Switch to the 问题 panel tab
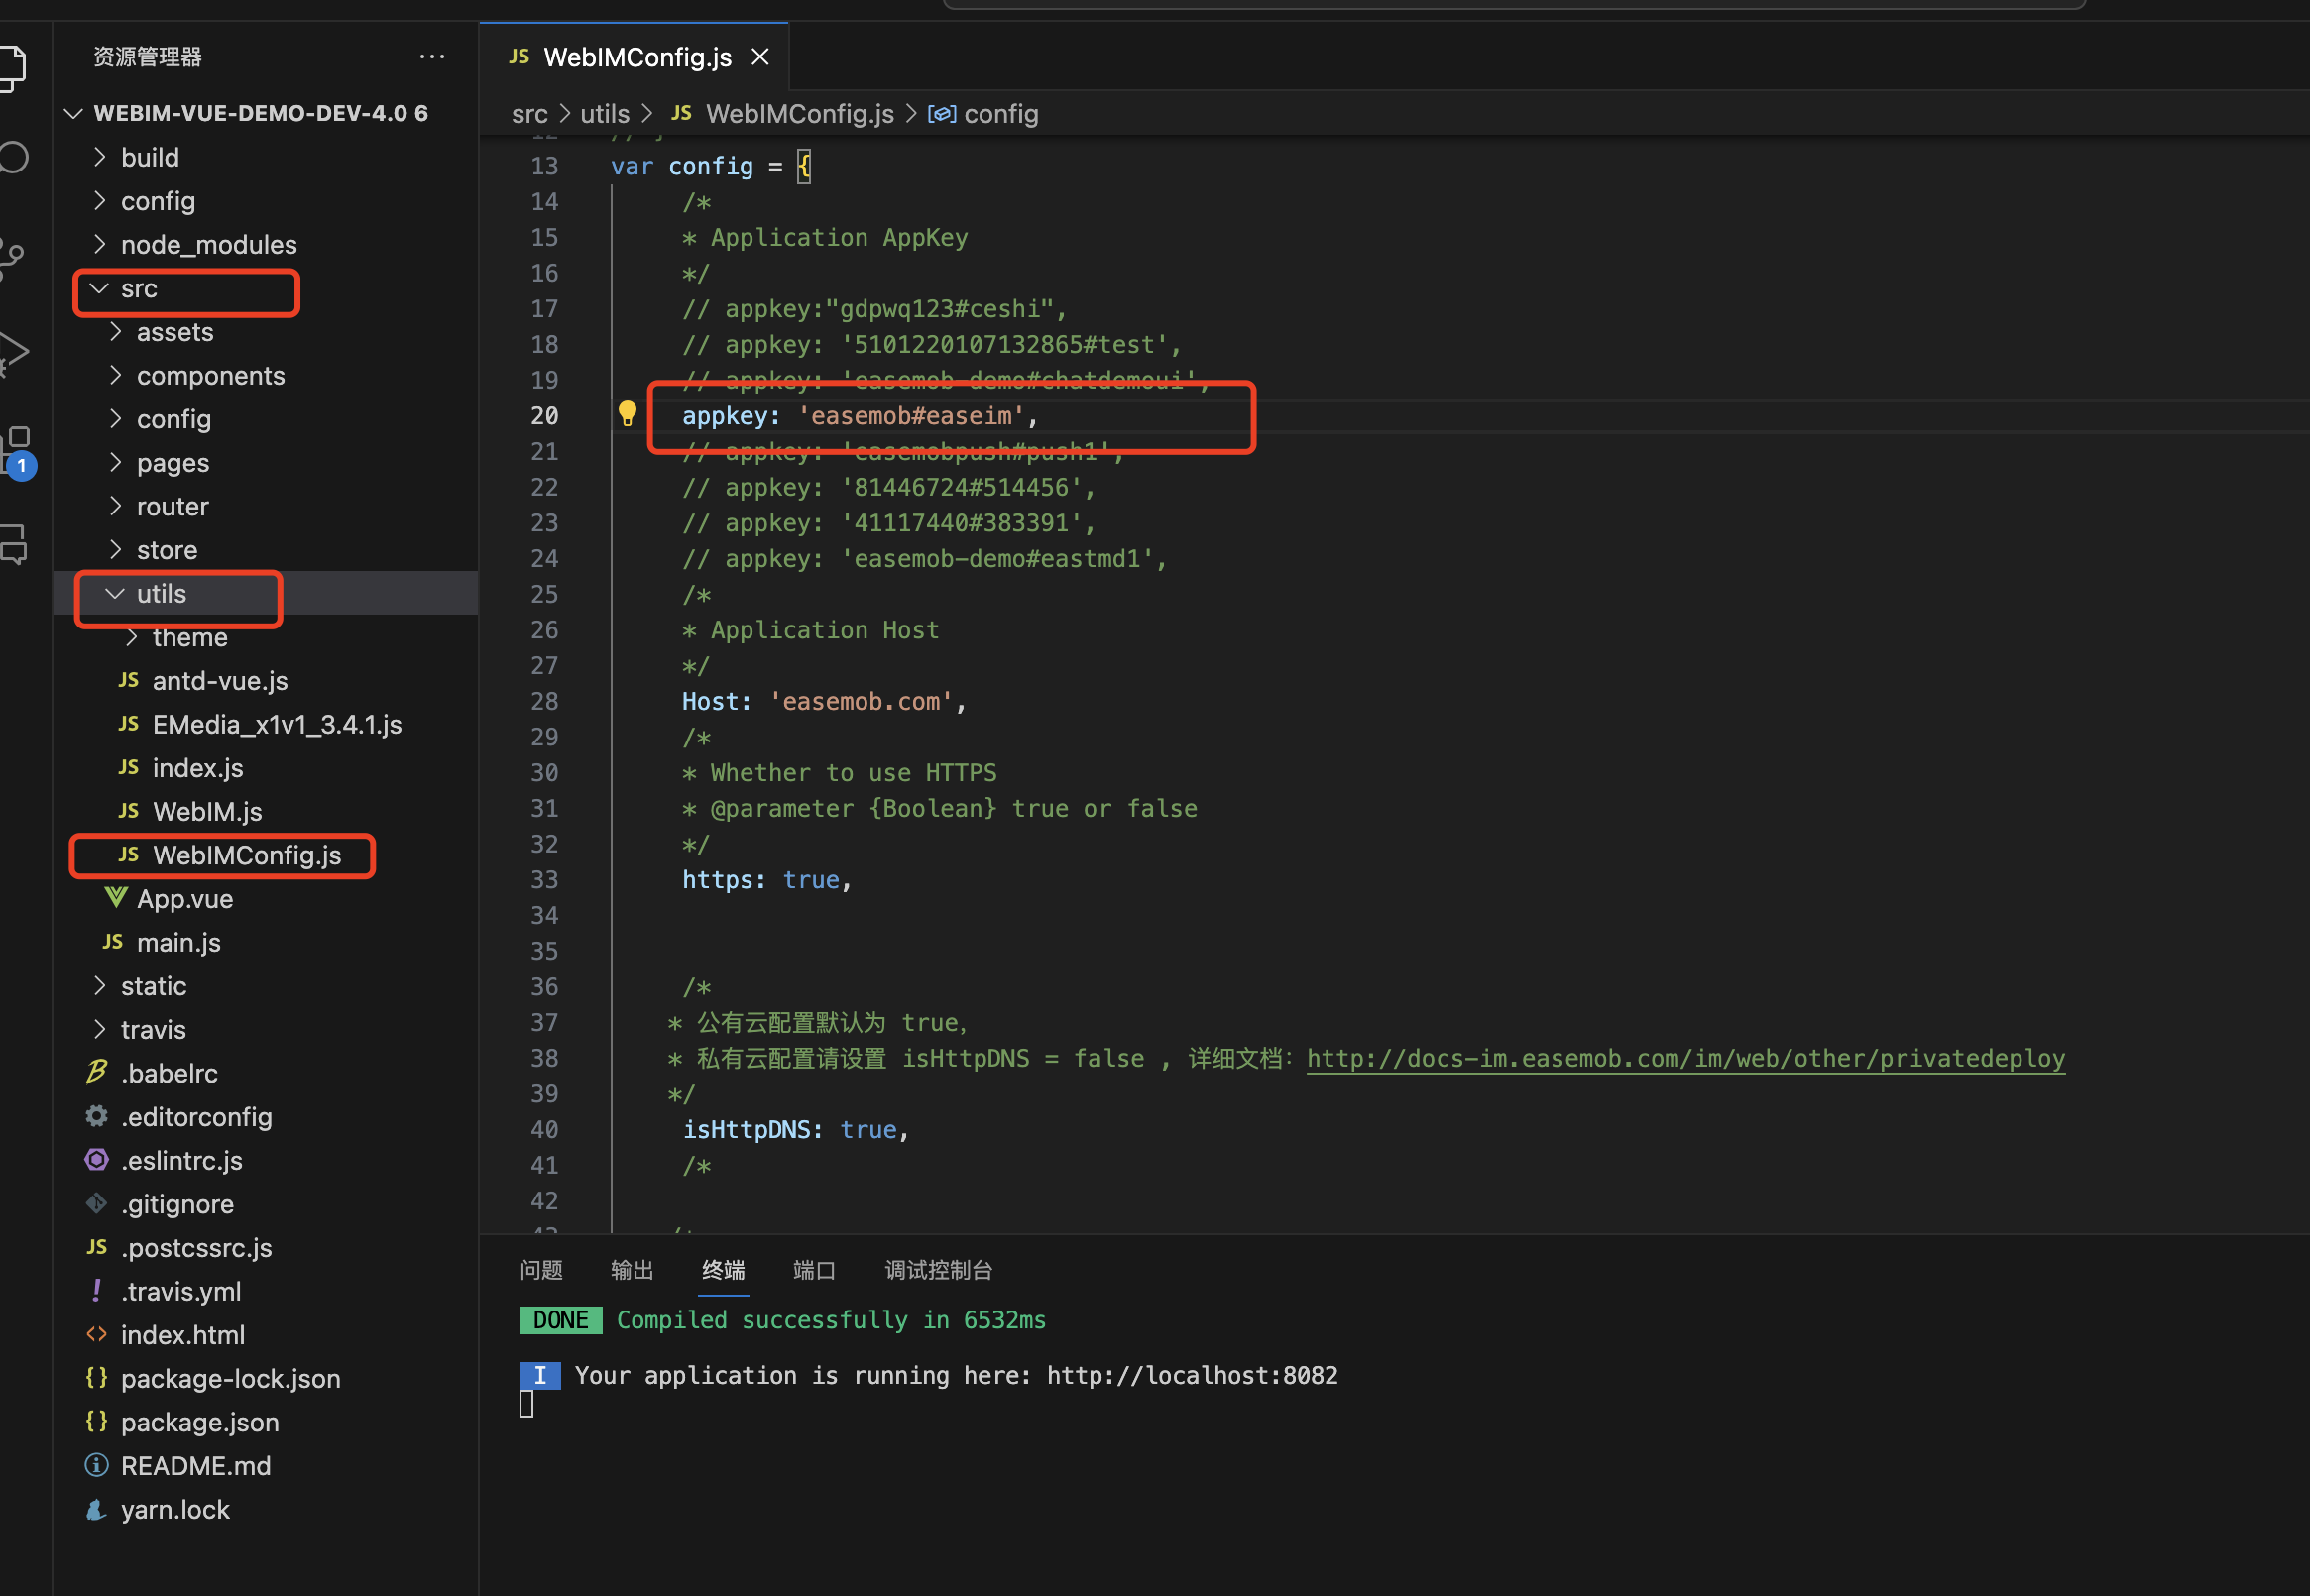Image resolution: width=2310 pixels, height=1596 pixels. point(541,1270)
